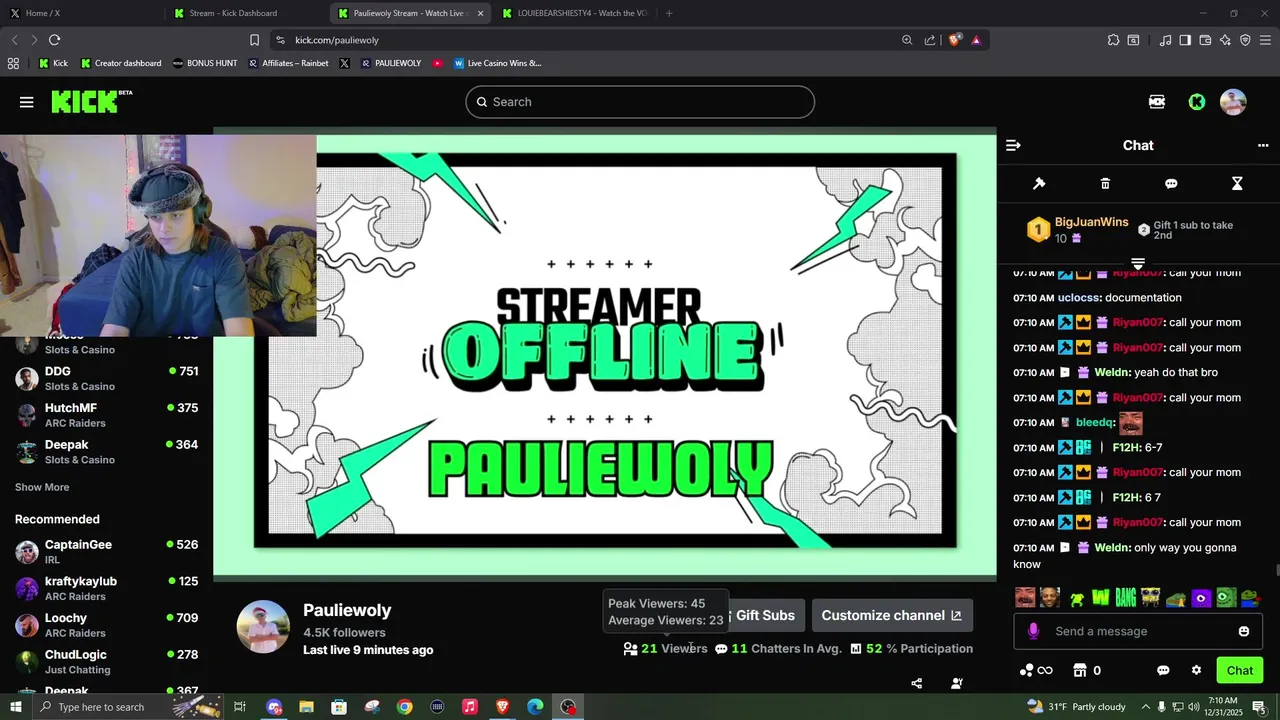Insert the BANG emote from quick emotes
Viewport: 1280px width, 720px height.
click(1126, 598)
